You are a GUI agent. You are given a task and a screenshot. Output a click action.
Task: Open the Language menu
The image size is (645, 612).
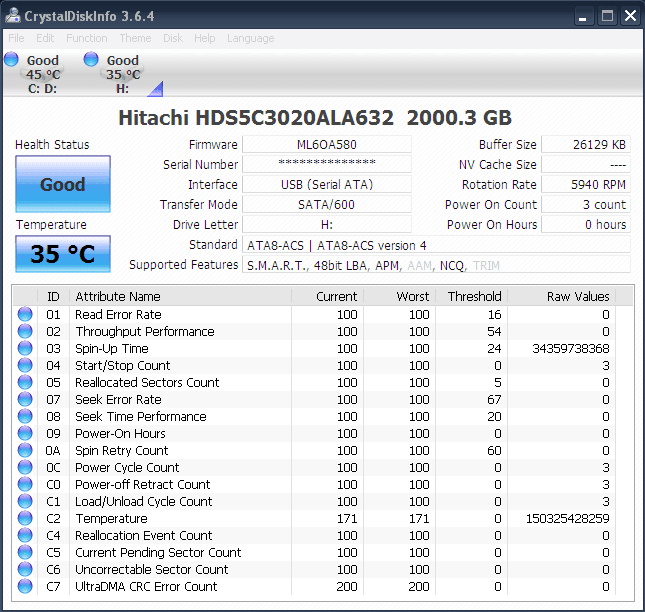pos(251,38)
